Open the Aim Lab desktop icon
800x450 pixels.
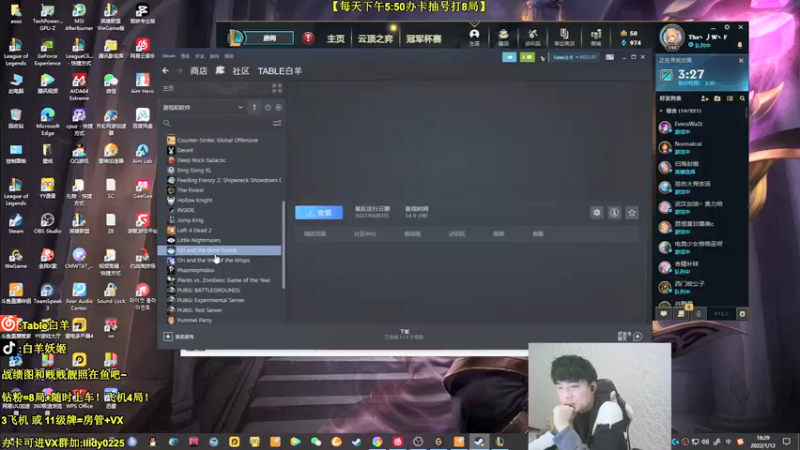(x=142, y=154)
